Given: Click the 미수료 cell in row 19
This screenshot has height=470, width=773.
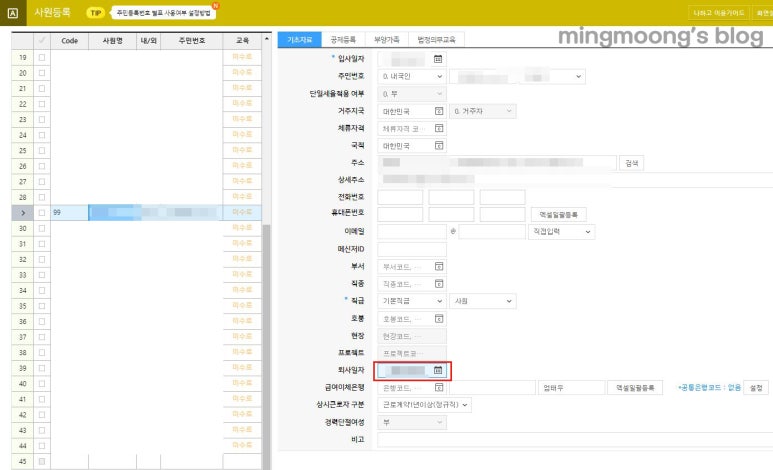Looking at the screenshot, I should pos(242,57).
